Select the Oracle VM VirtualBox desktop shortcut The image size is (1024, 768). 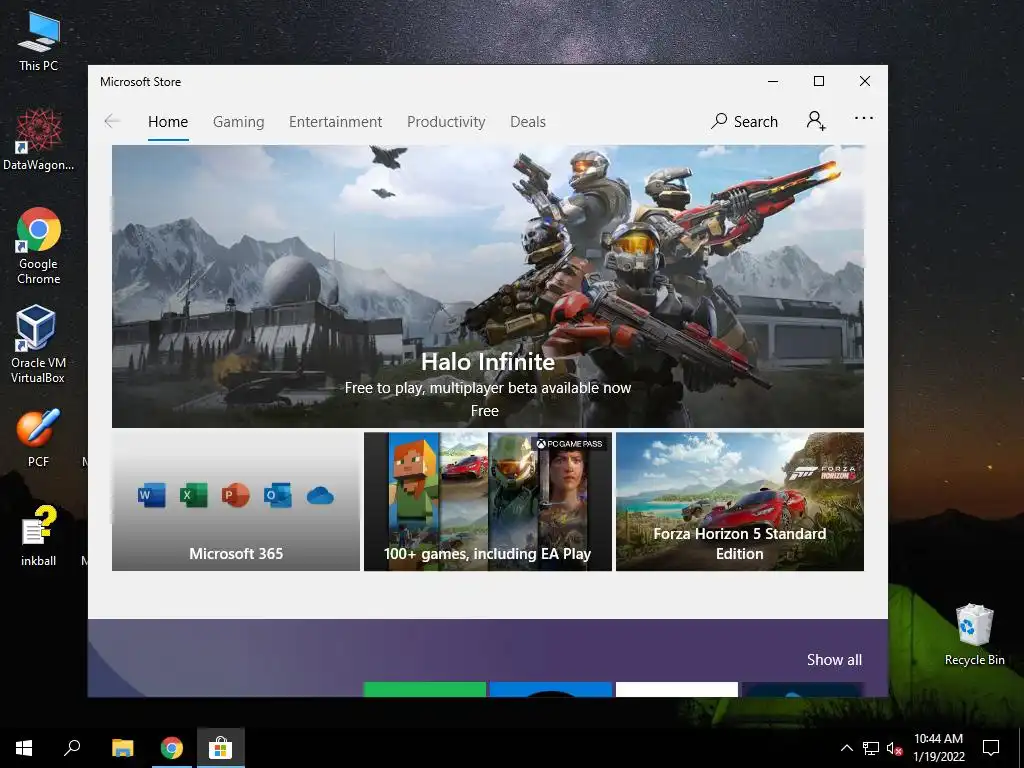tap(38, 344)
